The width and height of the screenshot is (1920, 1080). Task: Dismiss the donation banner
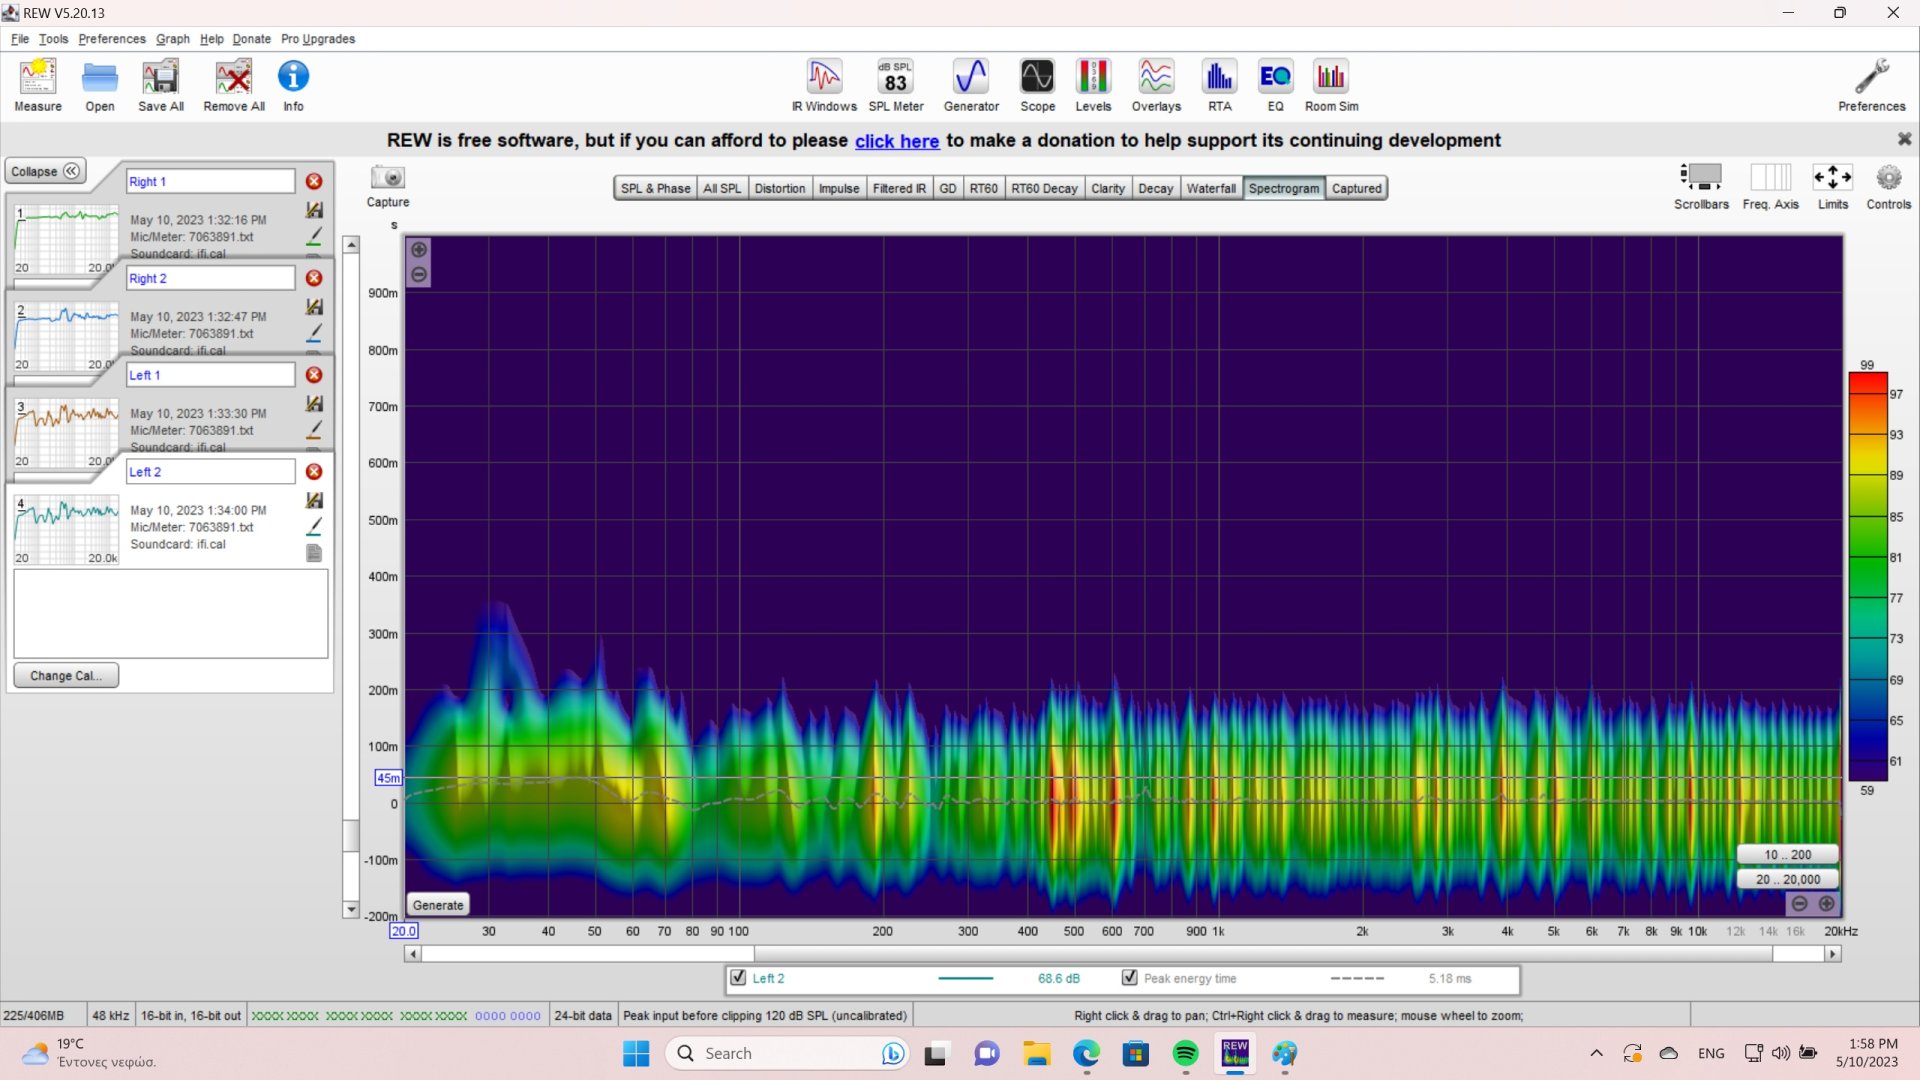(x=1904, y=139)
